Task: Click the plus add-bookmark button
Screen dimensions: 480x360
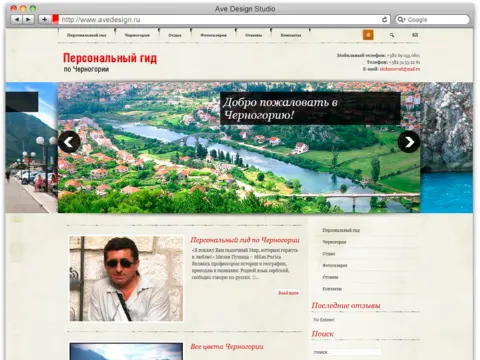Action: pyautogui.click(x=44, y=20)
